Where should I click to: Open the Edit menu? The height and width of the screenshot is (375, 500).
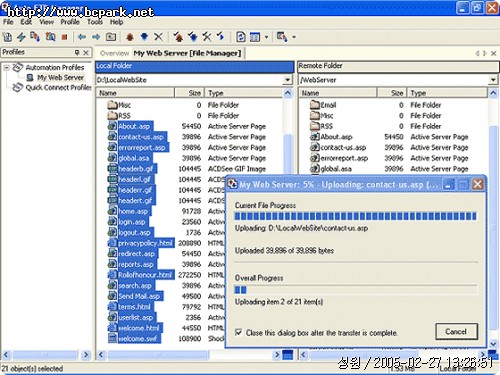[x=26, y=22]
